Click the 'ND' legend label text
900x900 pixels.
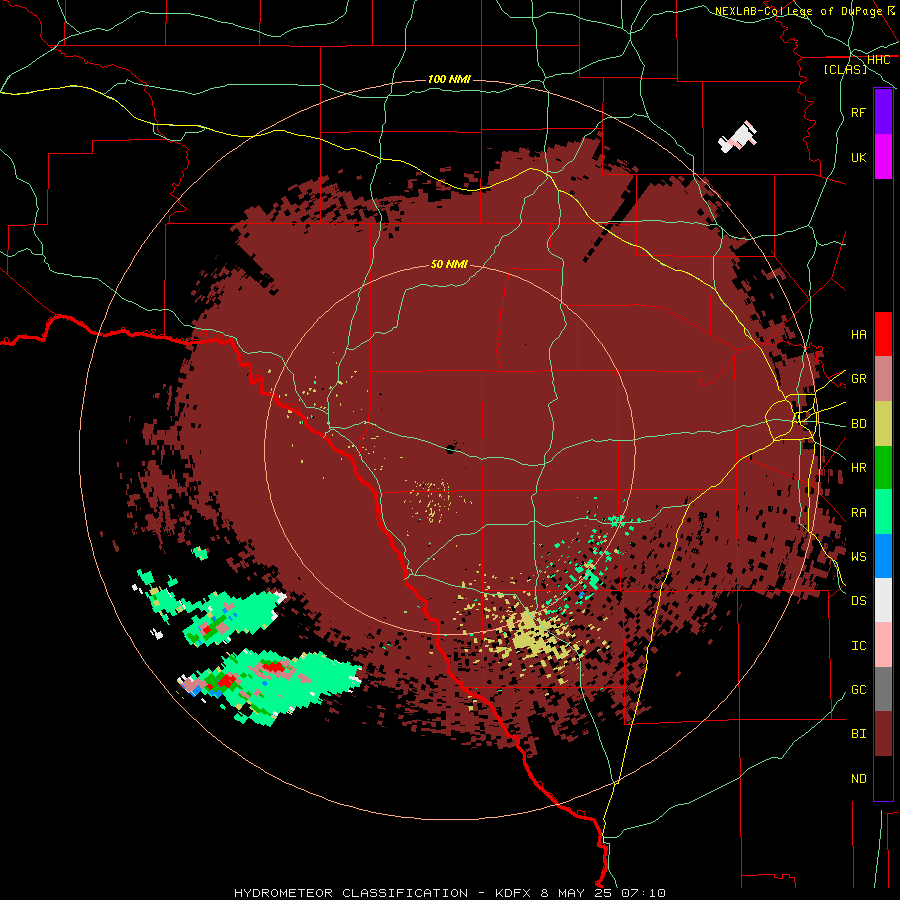click(x=858, y=779)
